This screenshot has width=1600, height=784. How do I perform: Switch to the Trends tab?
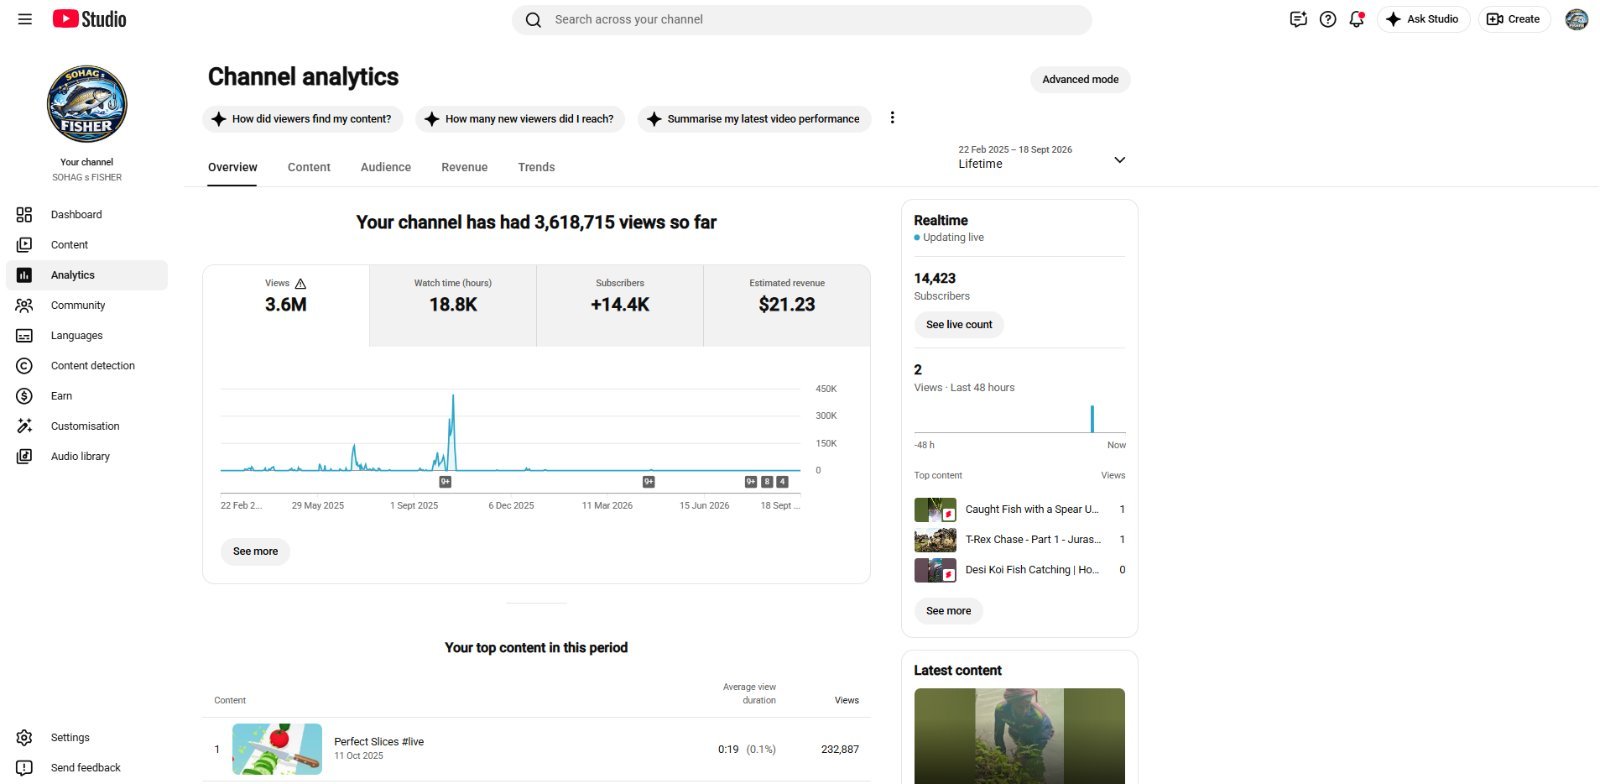pyautogui.click(x=536, y=167)
